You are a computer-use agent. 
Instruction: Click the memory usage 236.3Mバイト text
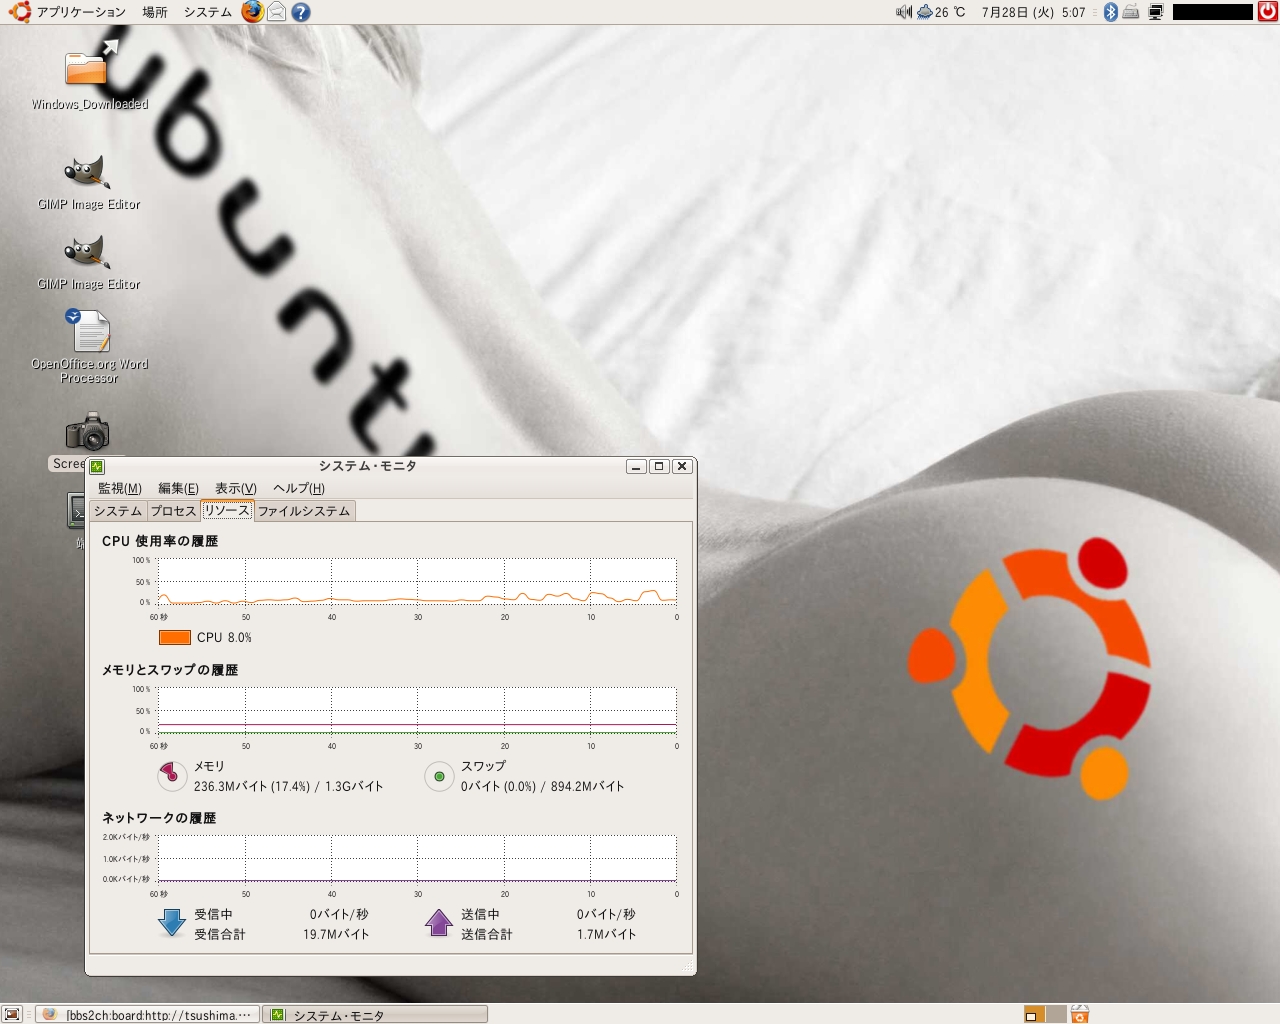pos(288,786)
